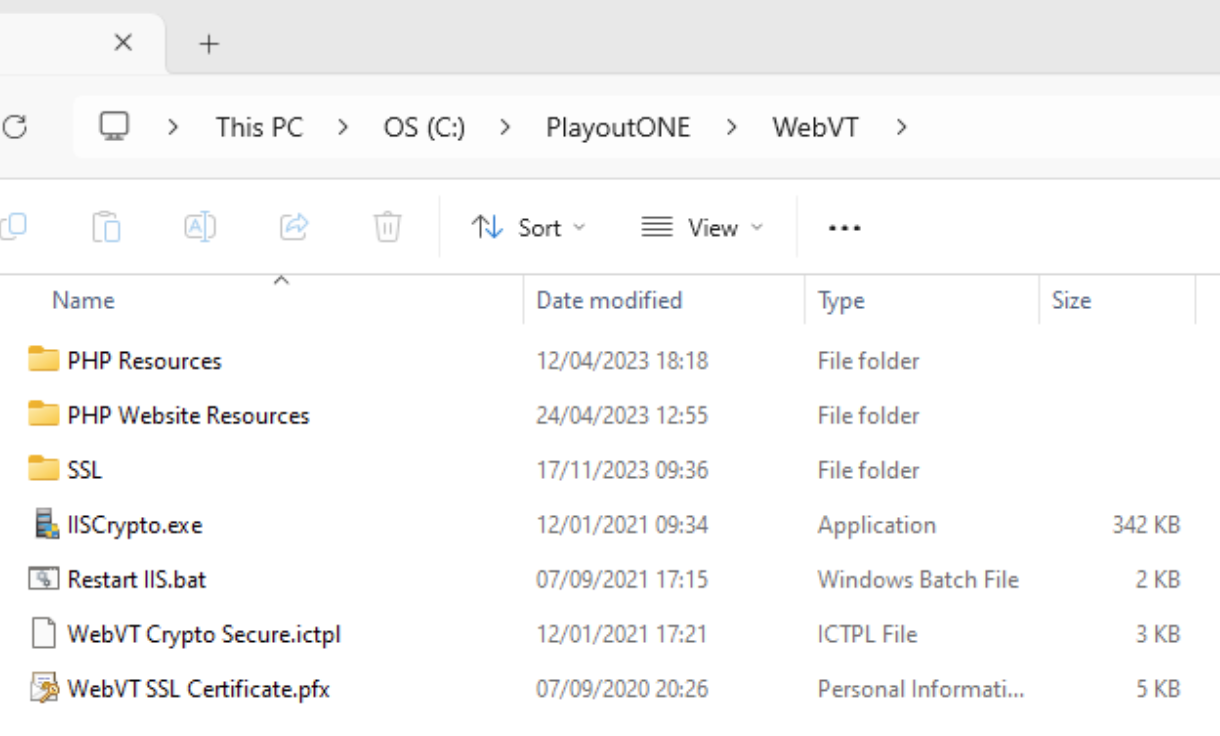The image size is (1220, 736).
Task: Click the 342 KB size value
Action: click(1146, 525)
